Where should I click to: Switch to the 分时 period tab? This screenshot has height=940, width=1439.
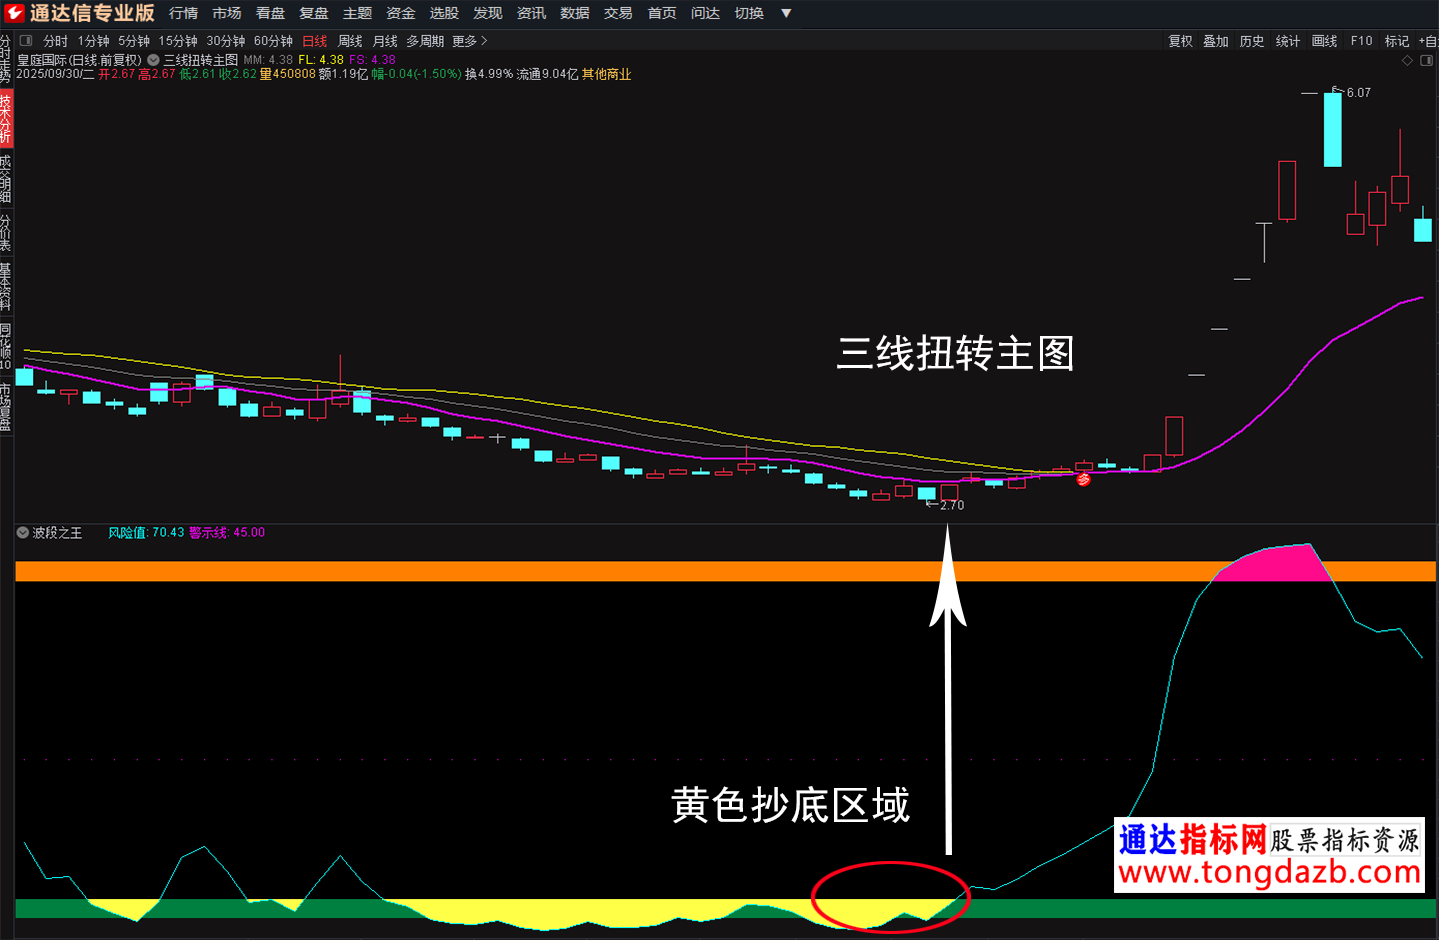click(56, 41)
